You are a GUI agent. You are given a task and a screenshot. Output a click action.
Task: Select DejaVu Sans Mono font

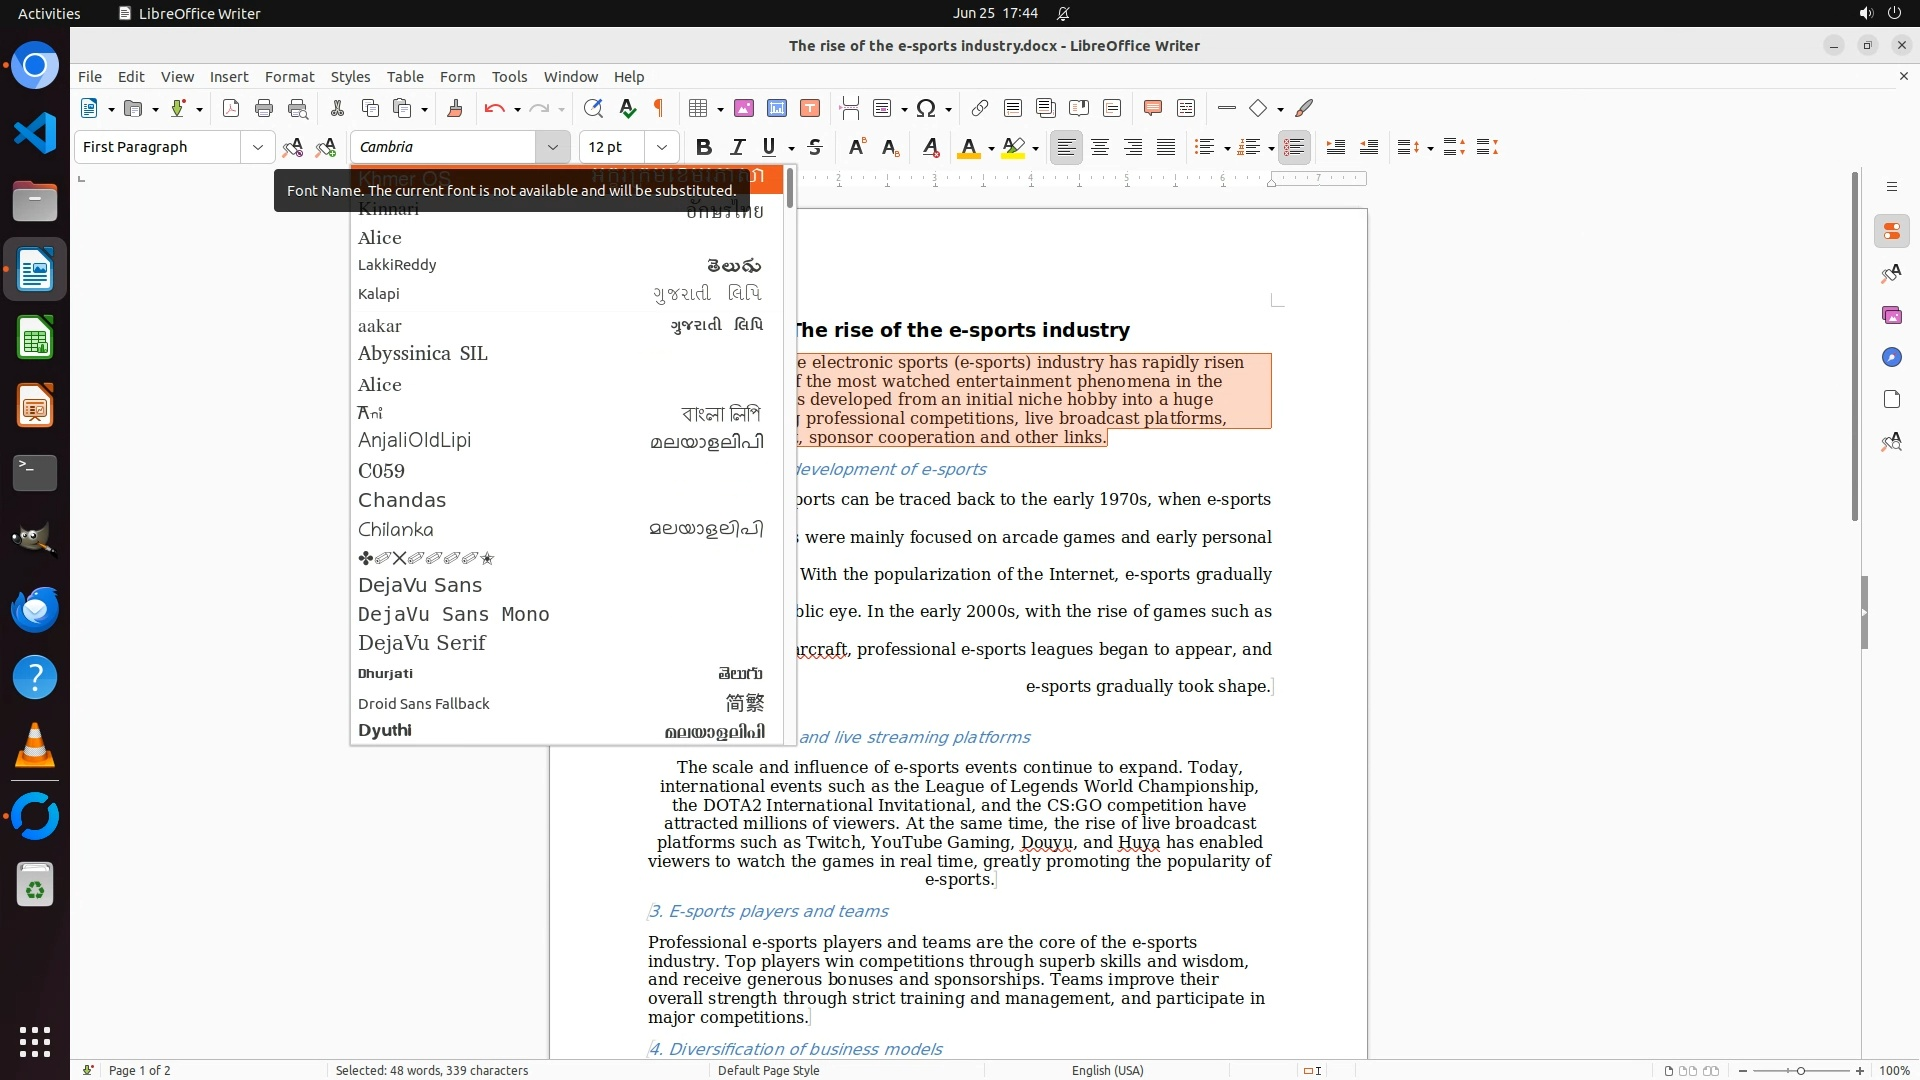click(x=453, y=614)
